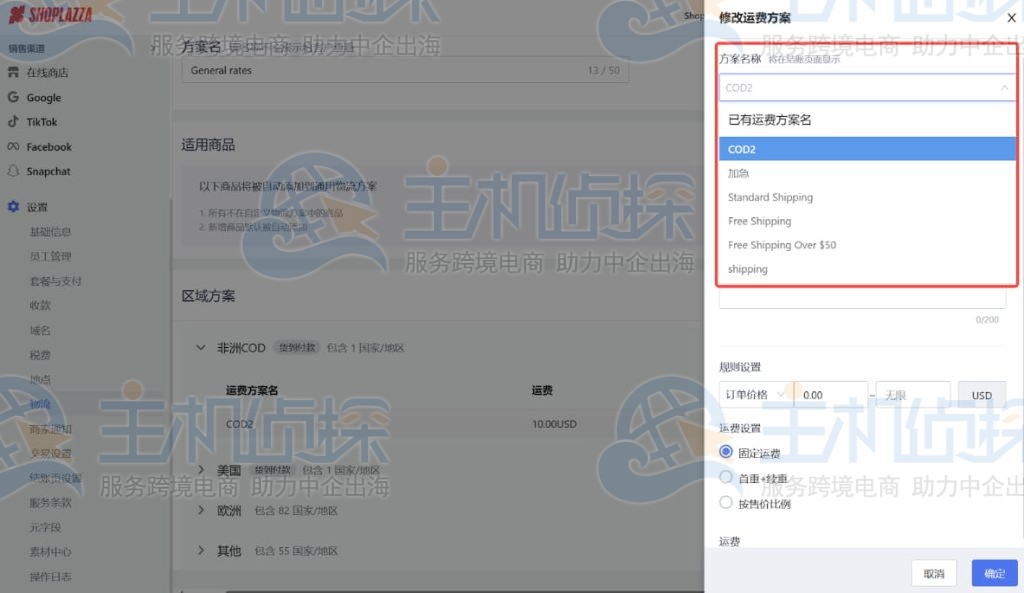Viewport: 1024px width, 593px height.
Task: Select Standard Shipping from plan name list
Action: (770, 197)
